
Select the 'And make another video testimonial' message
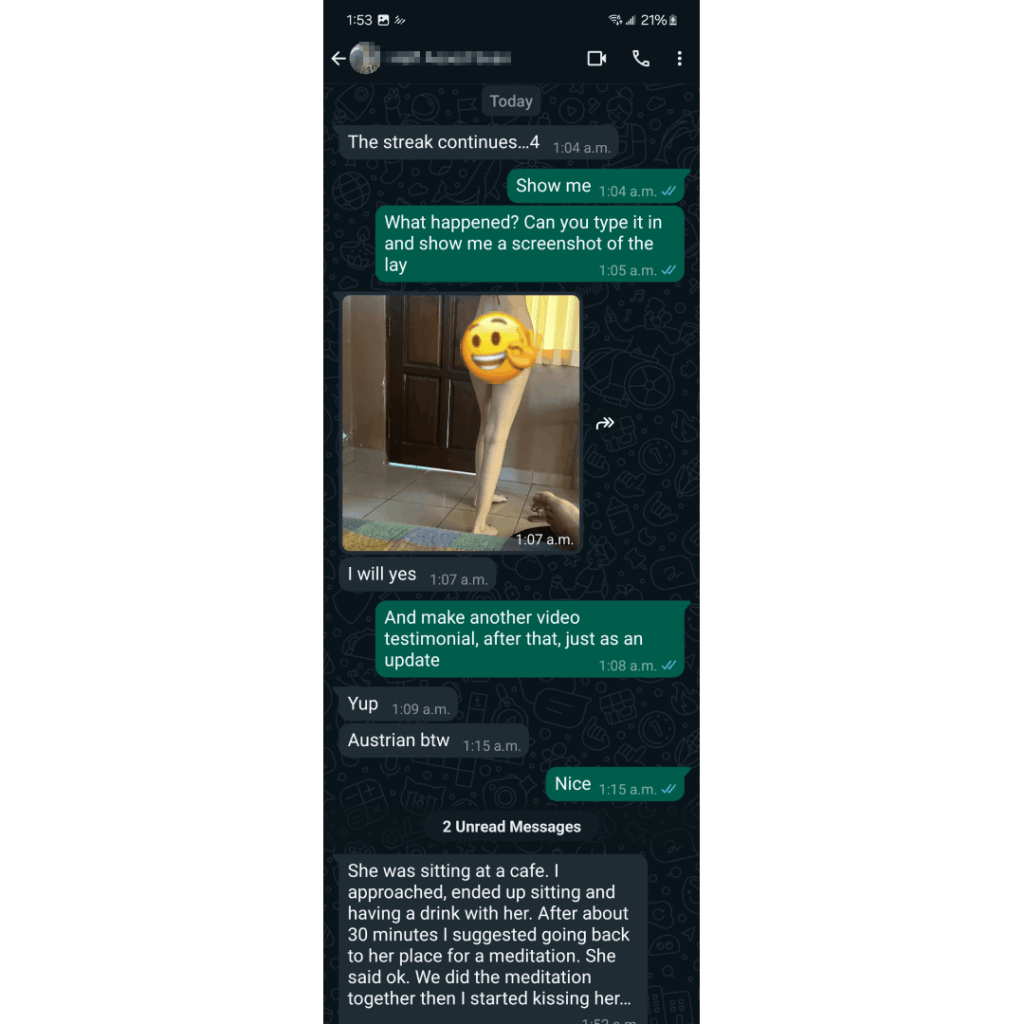point(530,639)
